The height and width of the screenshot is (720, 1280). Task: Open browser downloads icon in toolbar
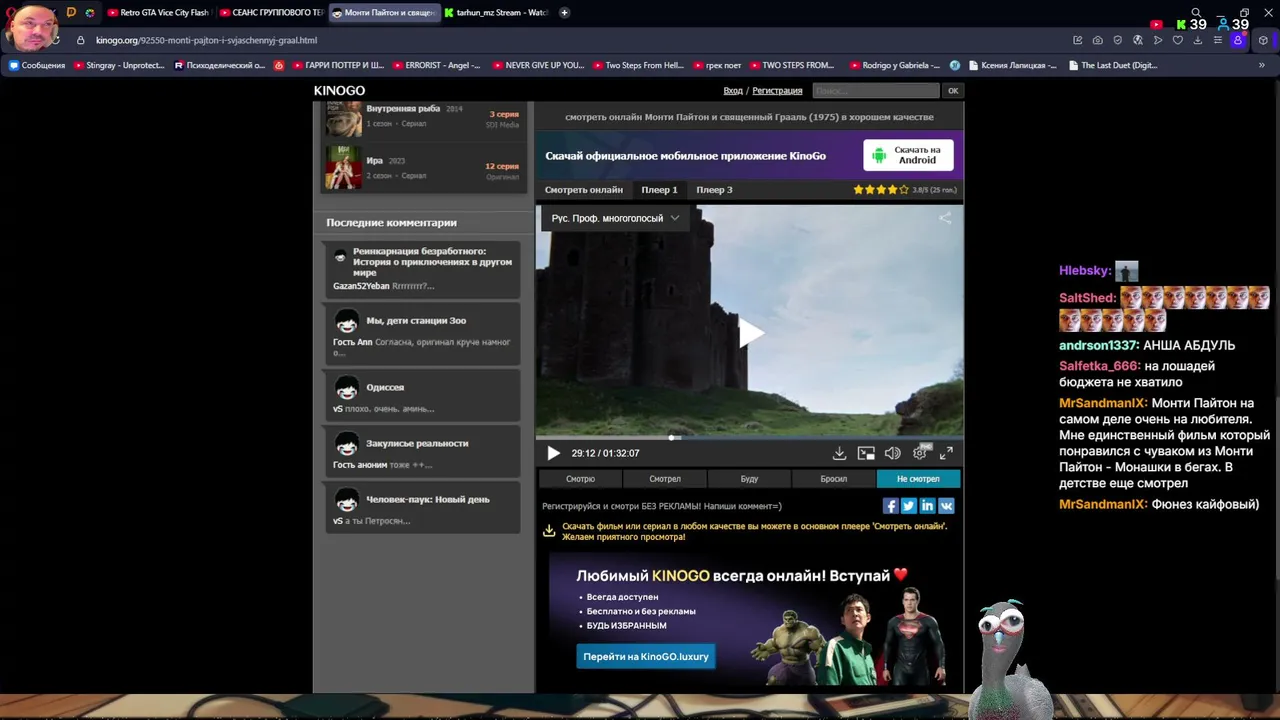click(x=1197, y=41)
